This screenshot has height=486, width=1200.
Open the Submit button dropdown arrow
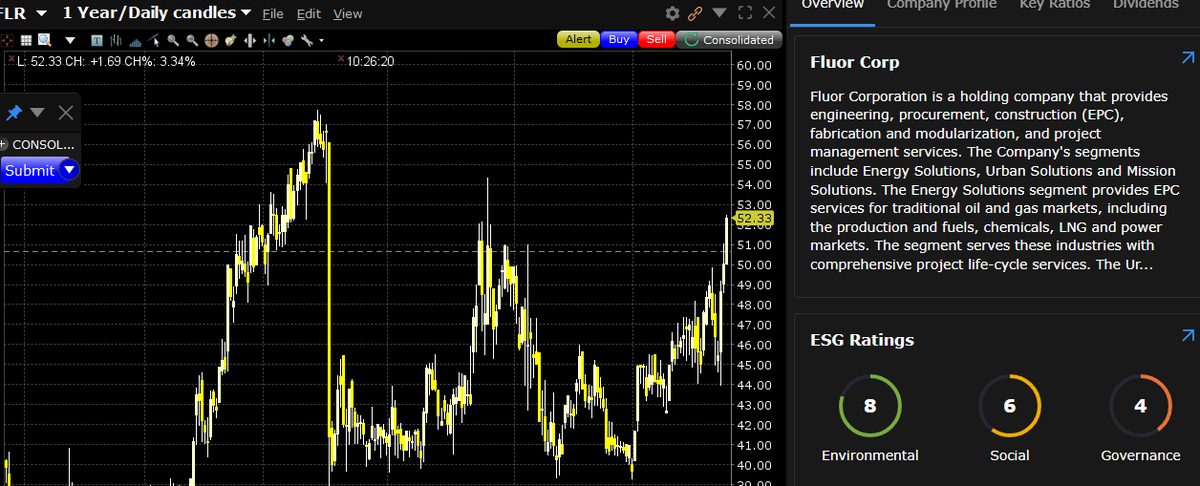[68, 170]
